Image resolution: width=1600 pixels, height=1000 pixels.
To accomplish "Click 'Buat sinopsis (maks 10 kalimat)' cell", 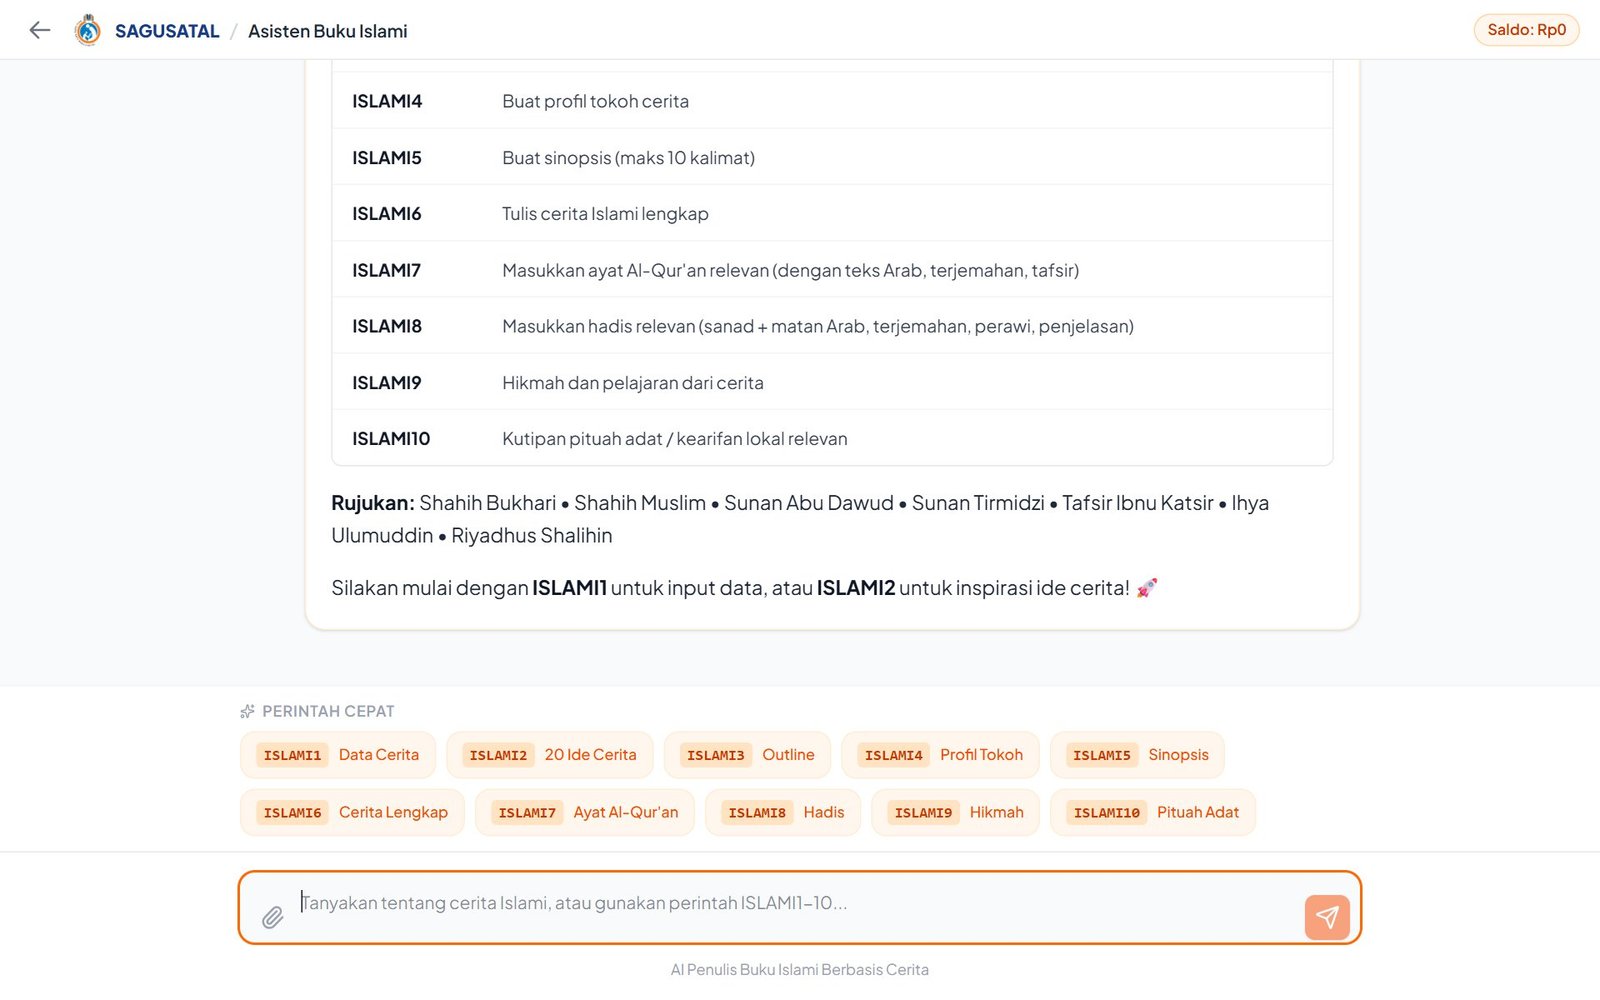I will (x=628, y=157).
